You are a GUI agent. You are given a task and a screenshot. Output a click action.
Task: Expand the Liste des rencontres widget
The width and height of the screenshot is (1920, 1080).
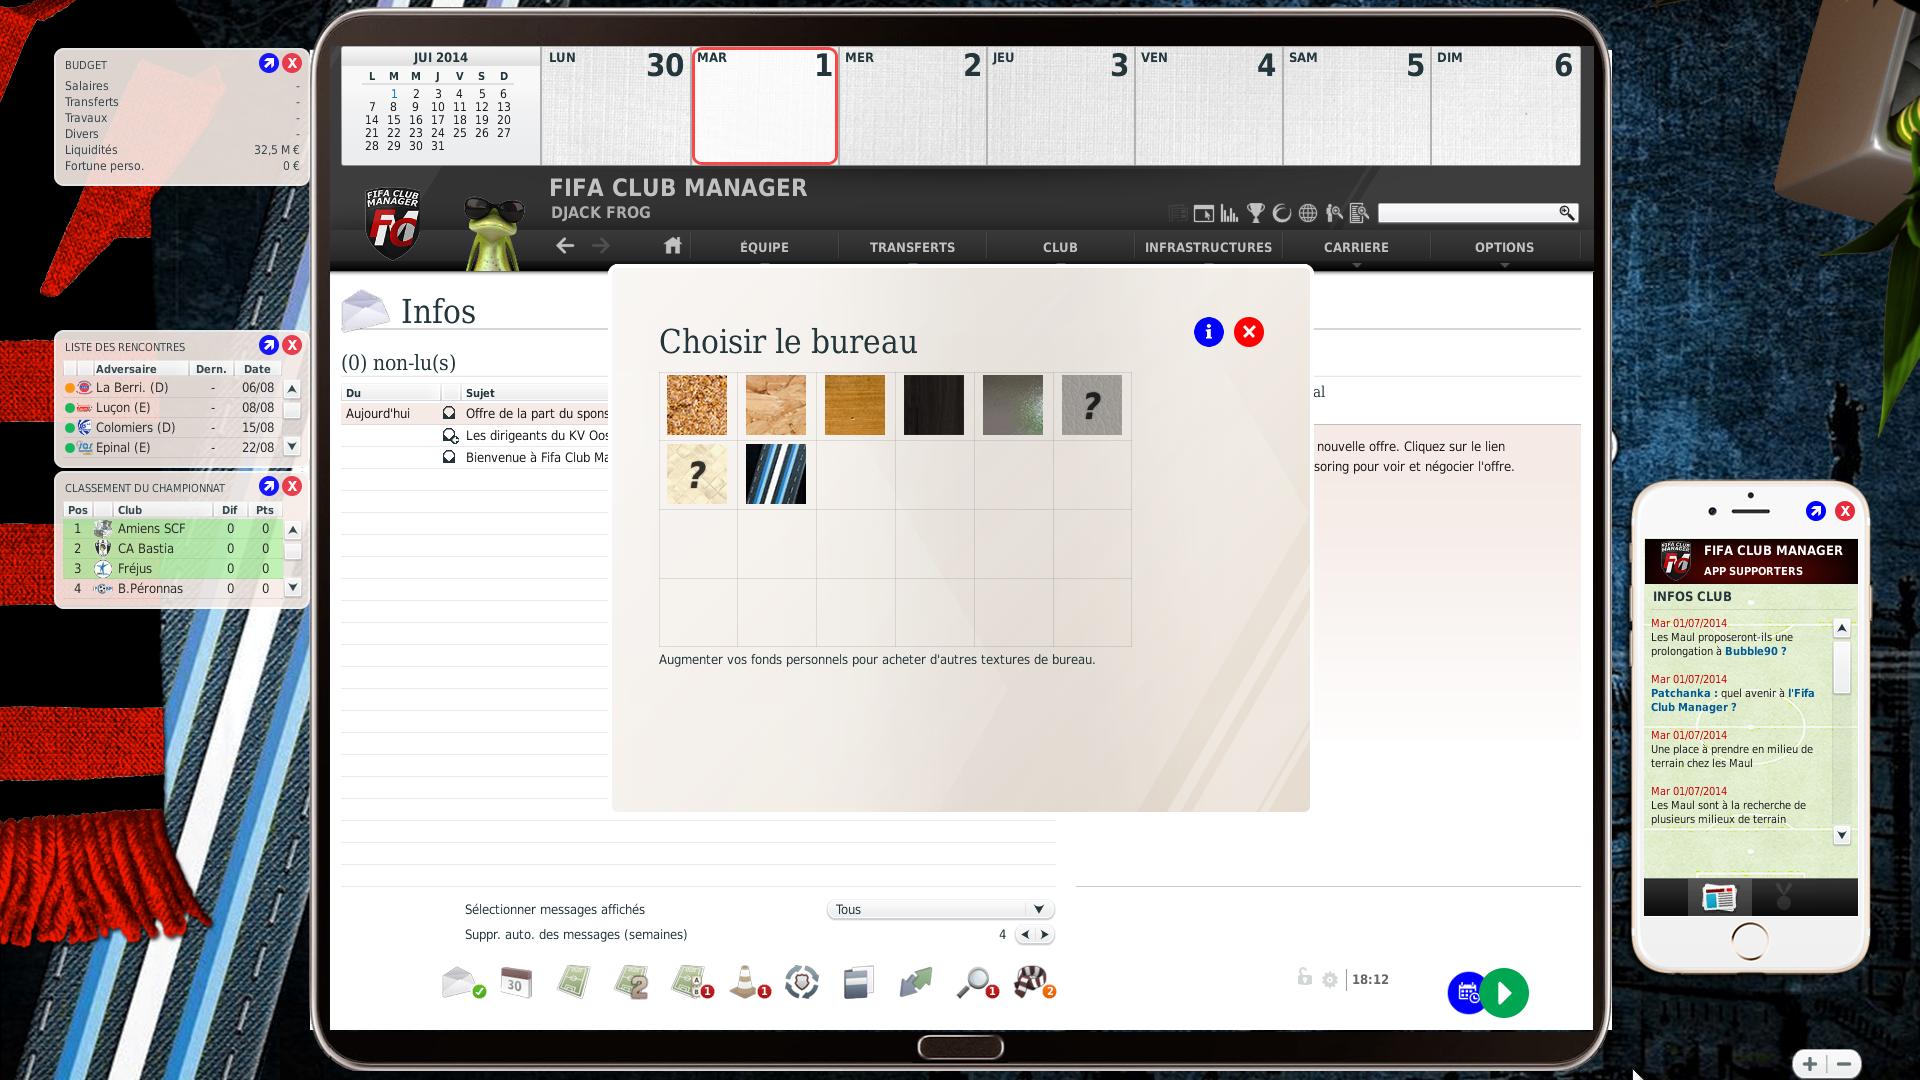pyautogui.click(x=268, y=345)
